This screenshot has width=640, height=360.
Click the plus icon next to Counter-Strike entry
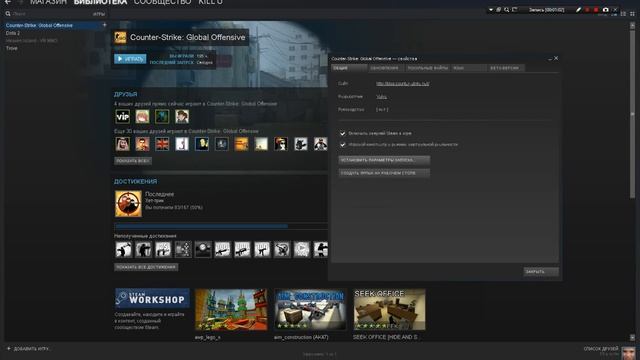pyautogui.click(x=104, y=25)
